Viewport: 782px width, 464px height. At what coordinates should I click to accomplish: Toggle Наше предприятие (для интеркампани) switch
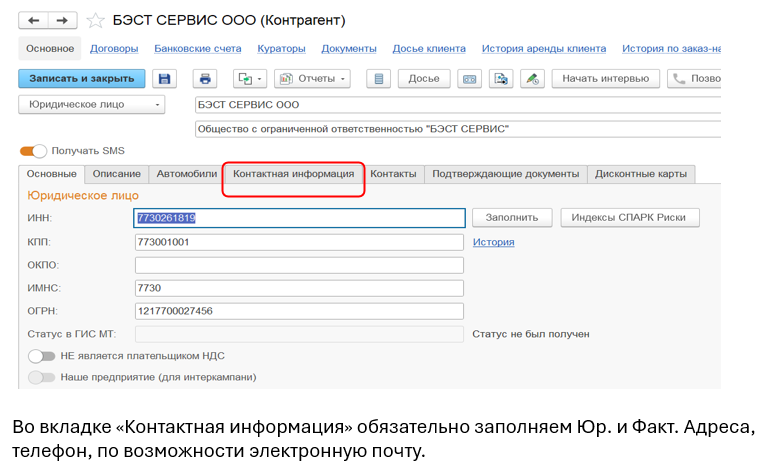coord(41,377)
